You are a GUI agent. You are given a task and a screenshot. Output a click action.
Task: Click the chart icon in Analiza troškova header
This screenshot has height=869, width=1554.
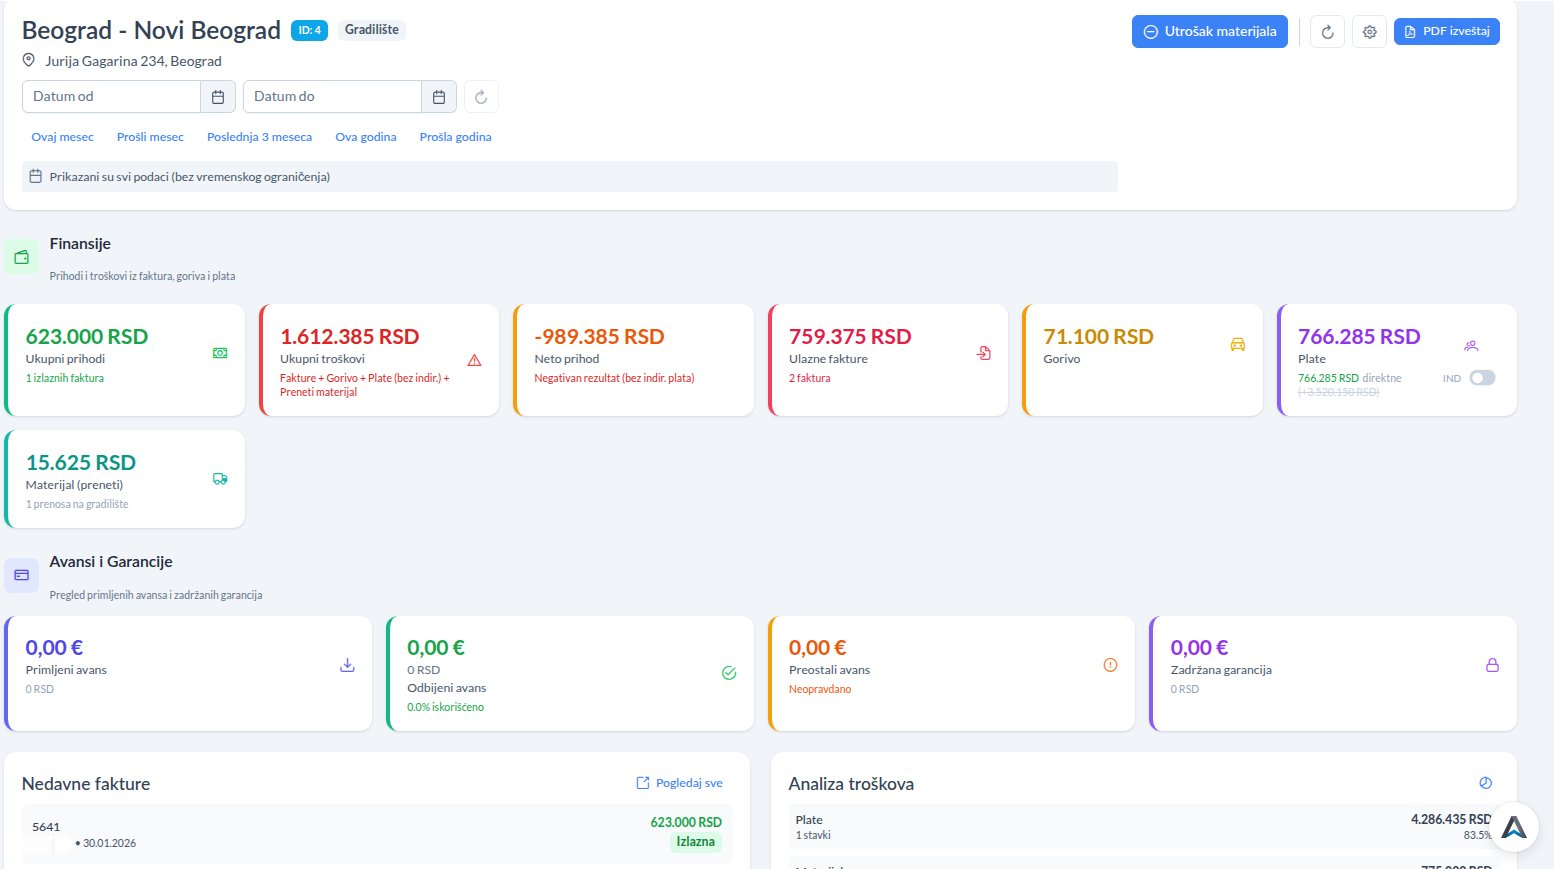pos(1486,783)
